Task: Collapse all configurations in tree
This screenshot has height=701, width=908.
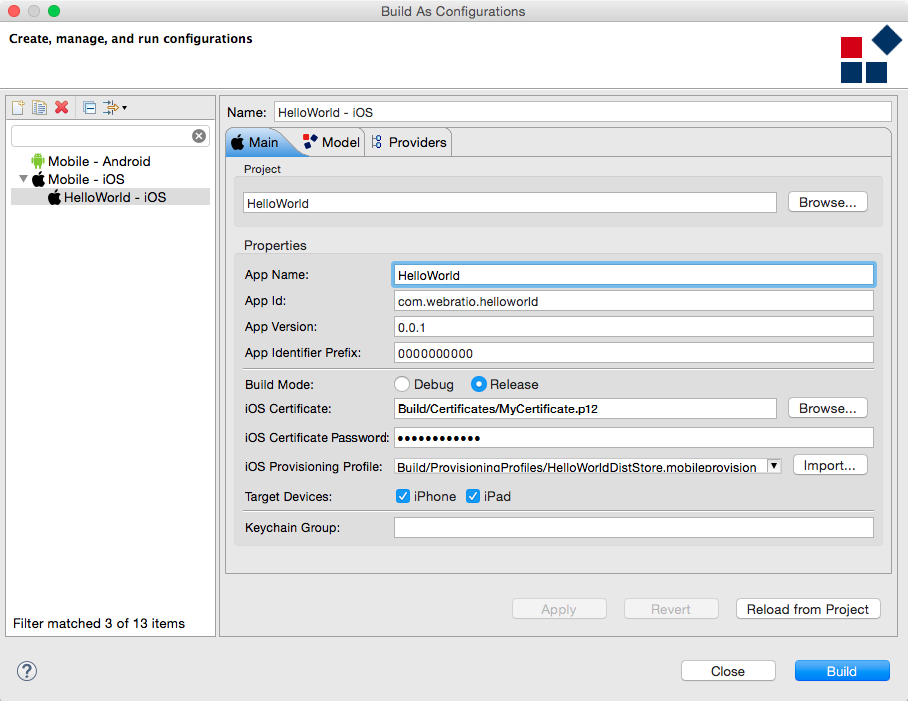Action: 89,108
